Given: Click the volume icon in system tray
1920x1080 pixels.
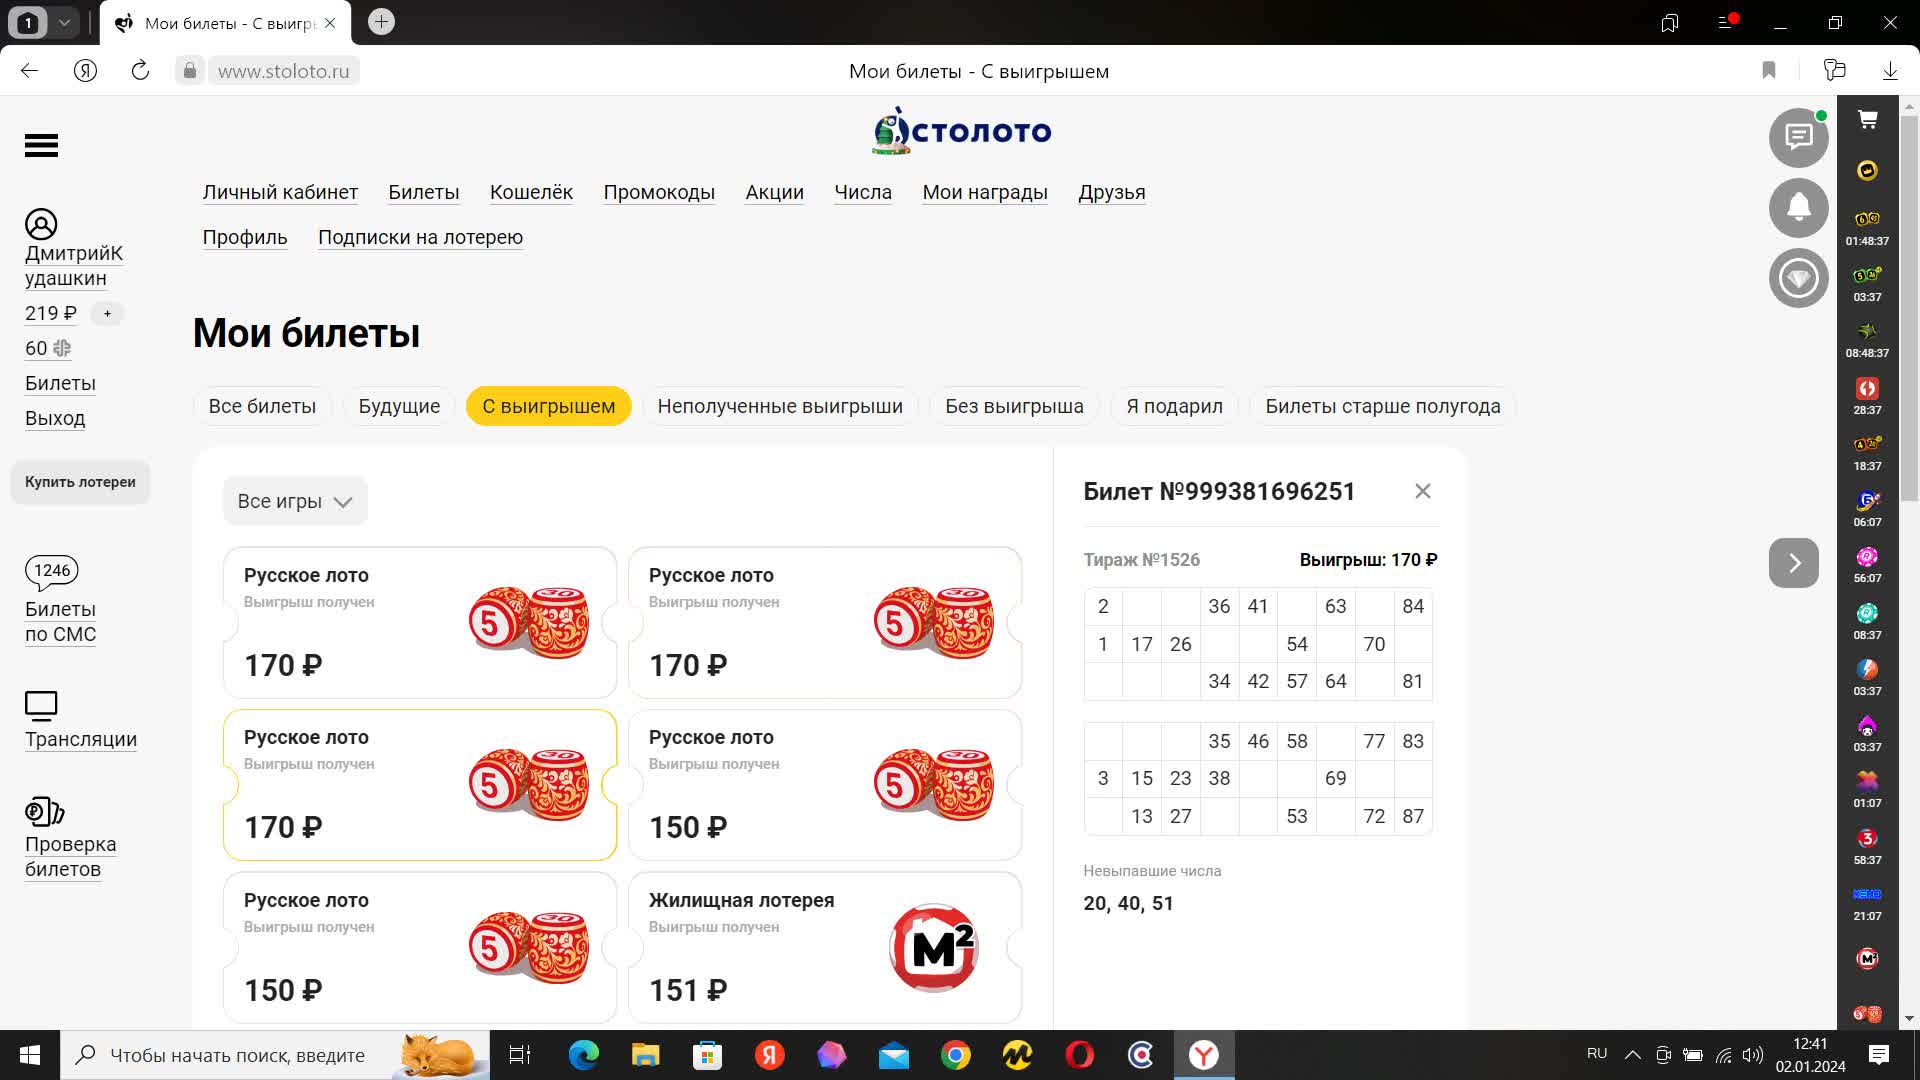Looking at the screenshot, I should tap(1752, 1054).
